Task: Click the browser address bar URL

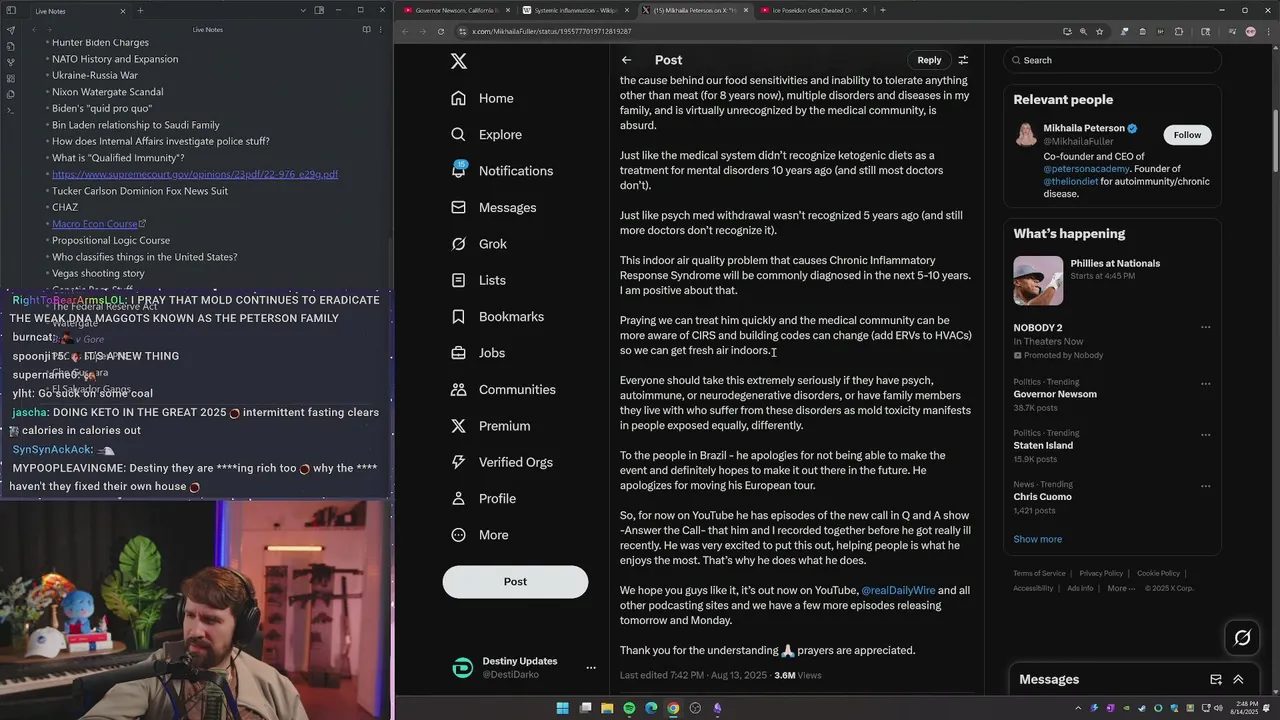Action: (551, 32)
